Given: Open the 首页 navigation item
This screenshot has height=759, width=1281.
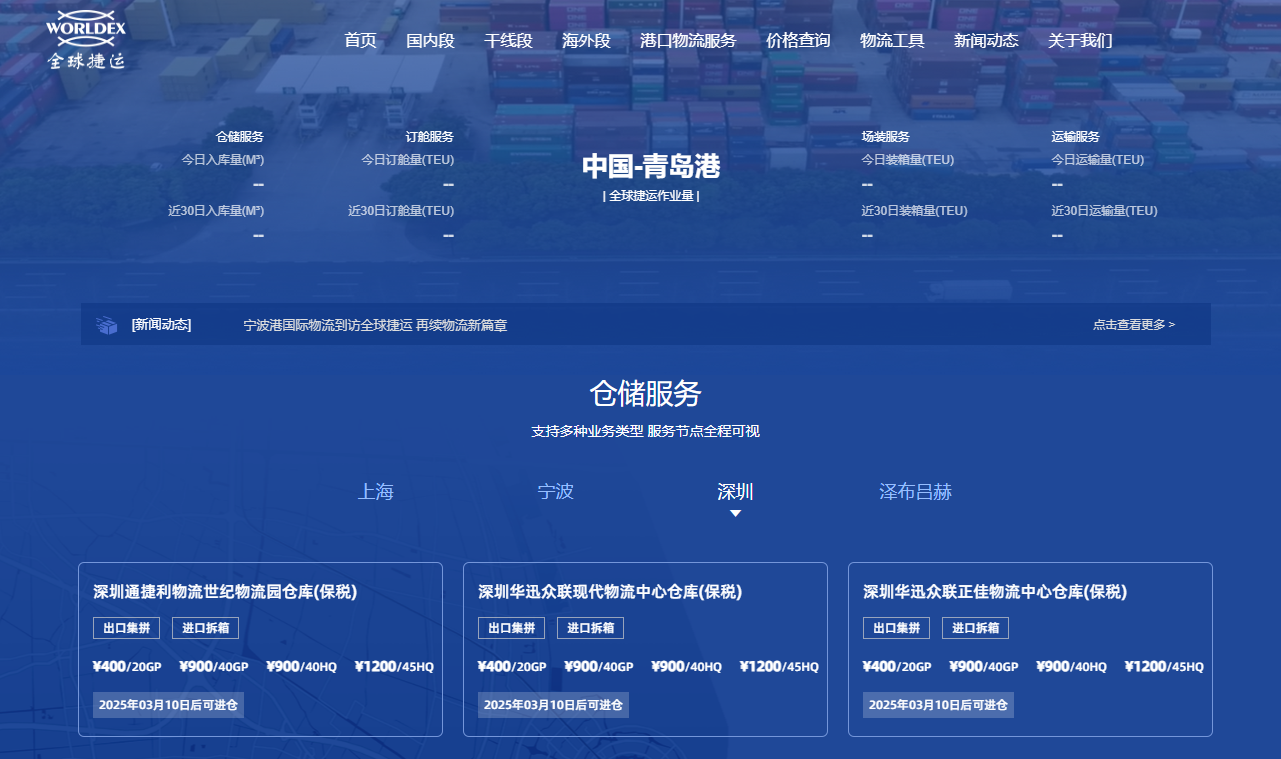Looking at the screenshot, I should [x=360, y=41].
